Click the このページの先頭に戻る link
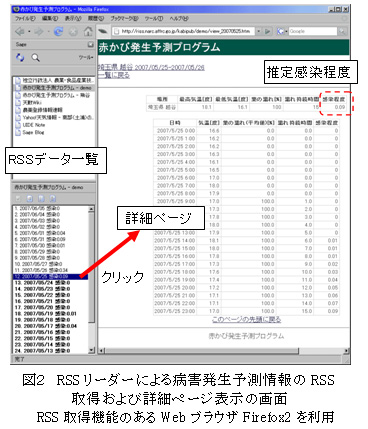The image size is (368, 429). [x=246, y=319]
